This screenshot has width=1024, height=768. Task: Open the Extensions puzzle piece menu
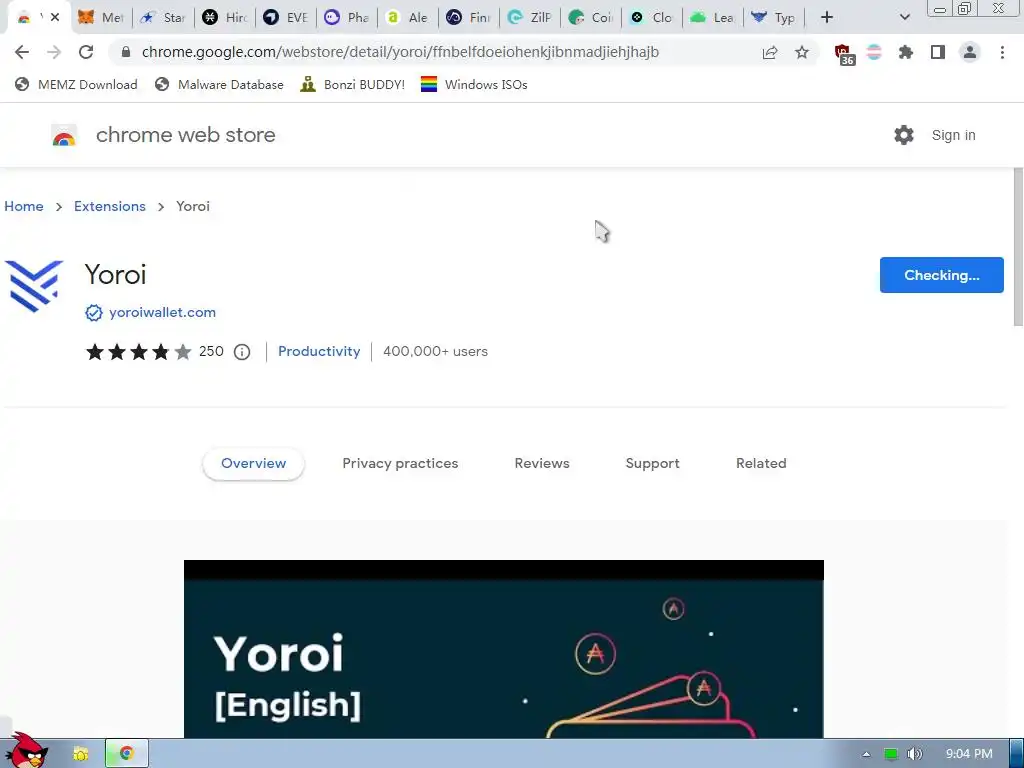906,52
